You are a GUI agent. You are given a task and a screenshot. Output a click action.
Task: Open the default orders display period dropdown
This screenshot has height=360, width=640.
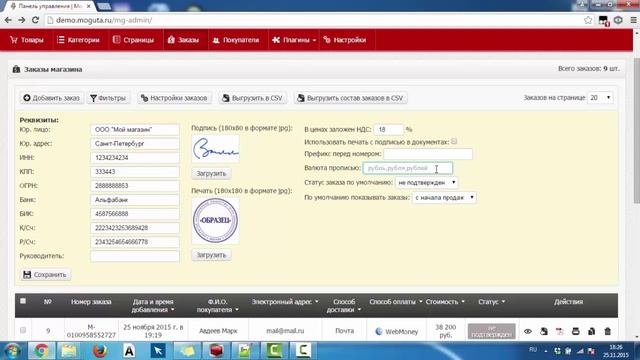444,198
